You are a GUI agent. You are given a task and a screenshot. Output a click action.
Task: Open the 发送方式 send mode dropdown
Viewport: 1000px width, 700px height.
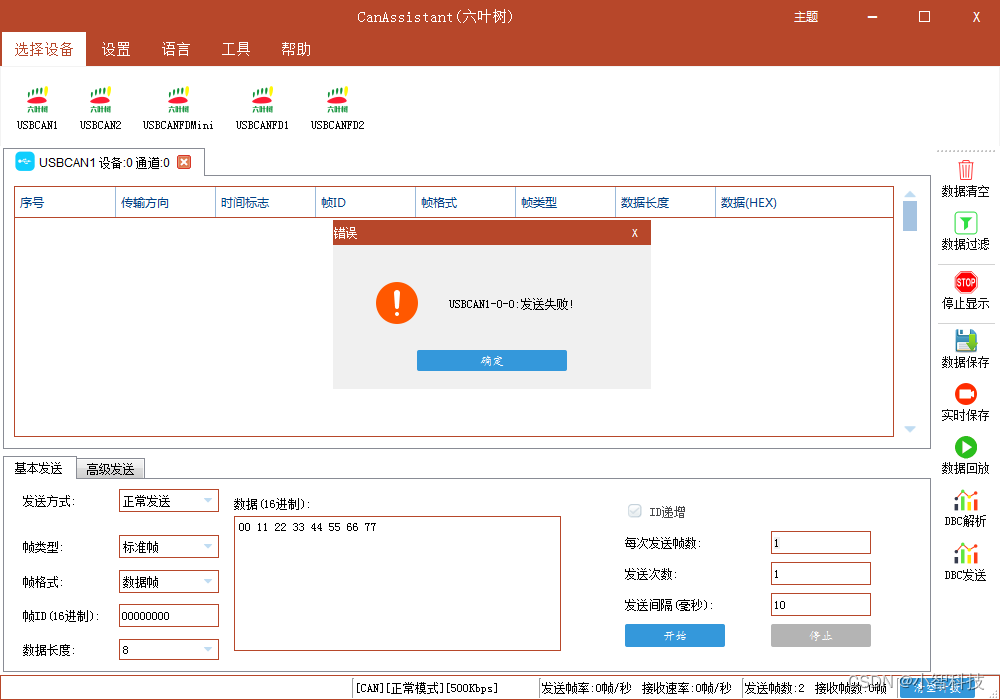point(168,500)
